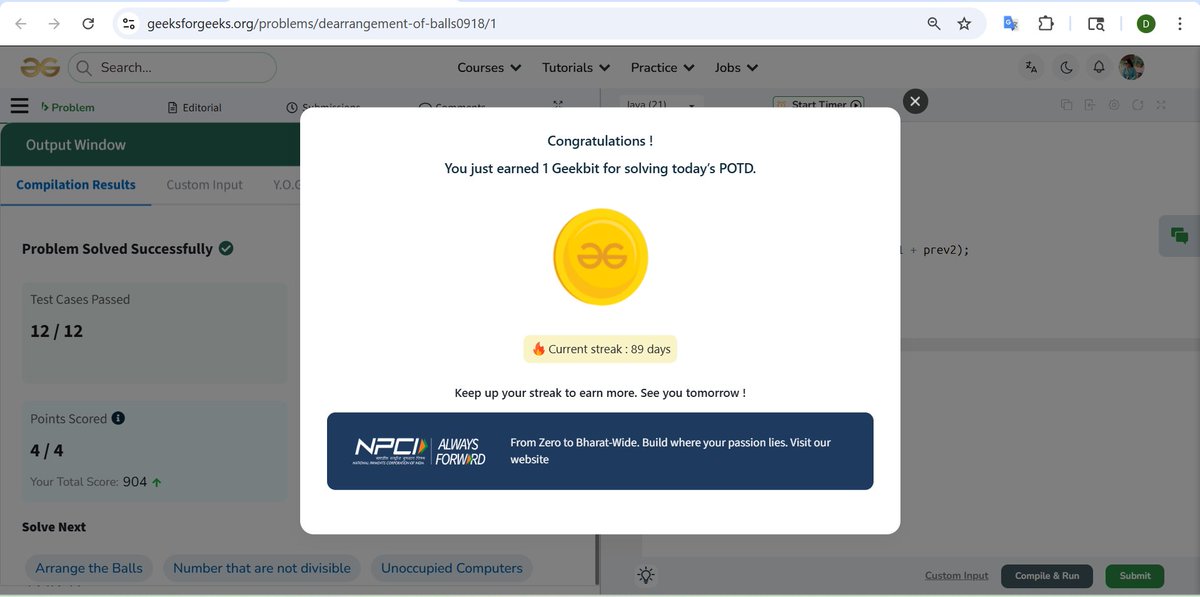Expand the Courses dropdown

[488, 67]
